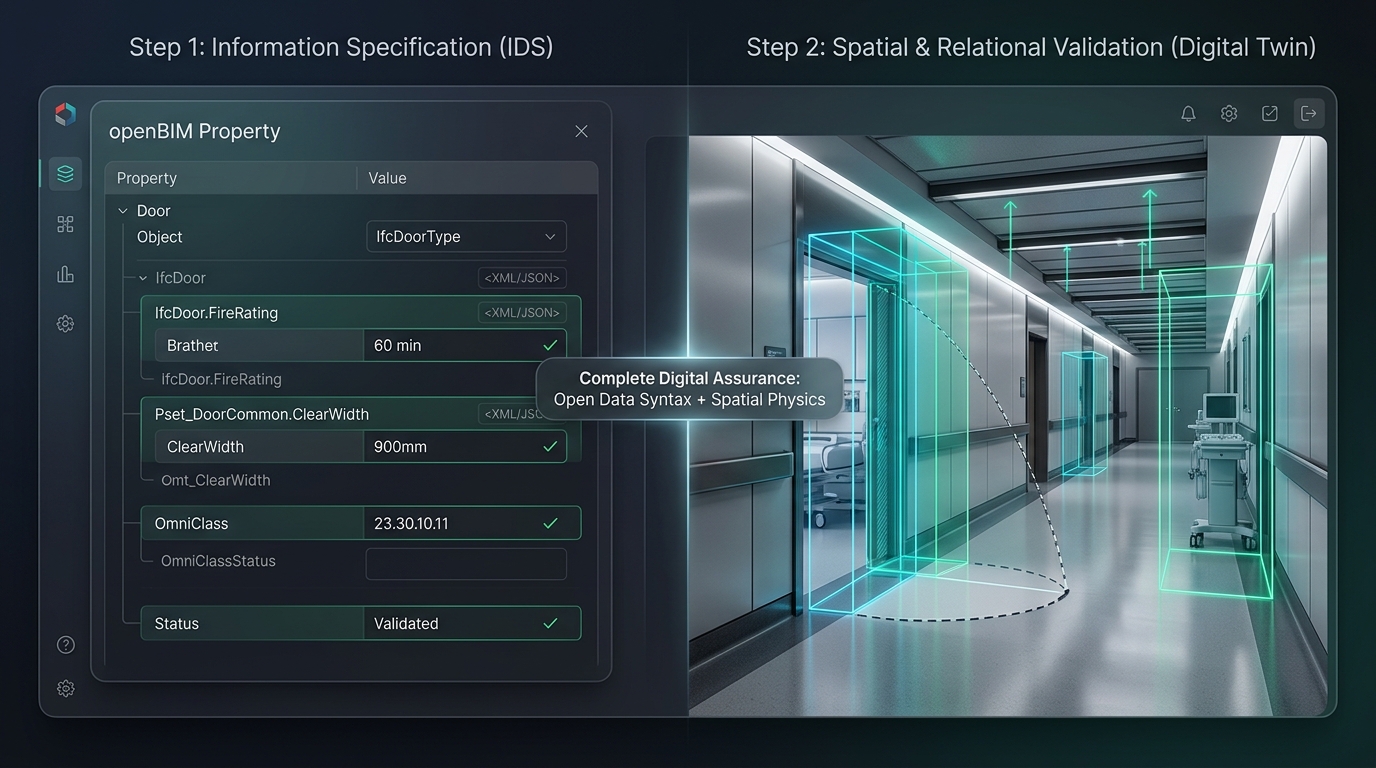1376x768 pixels.
Task: Select the modules grid icon in the sidebar
Action: click(65, 224)
